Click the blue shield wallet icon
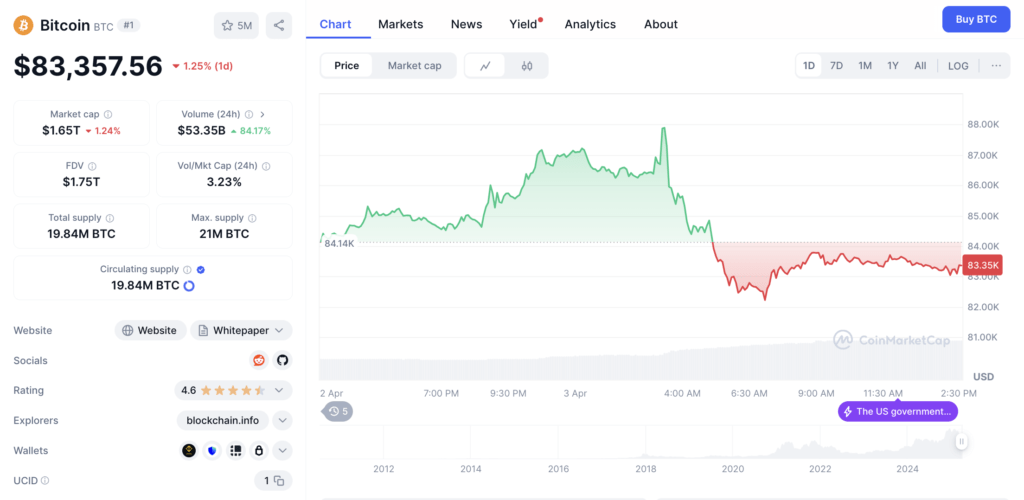 [212, 450]
